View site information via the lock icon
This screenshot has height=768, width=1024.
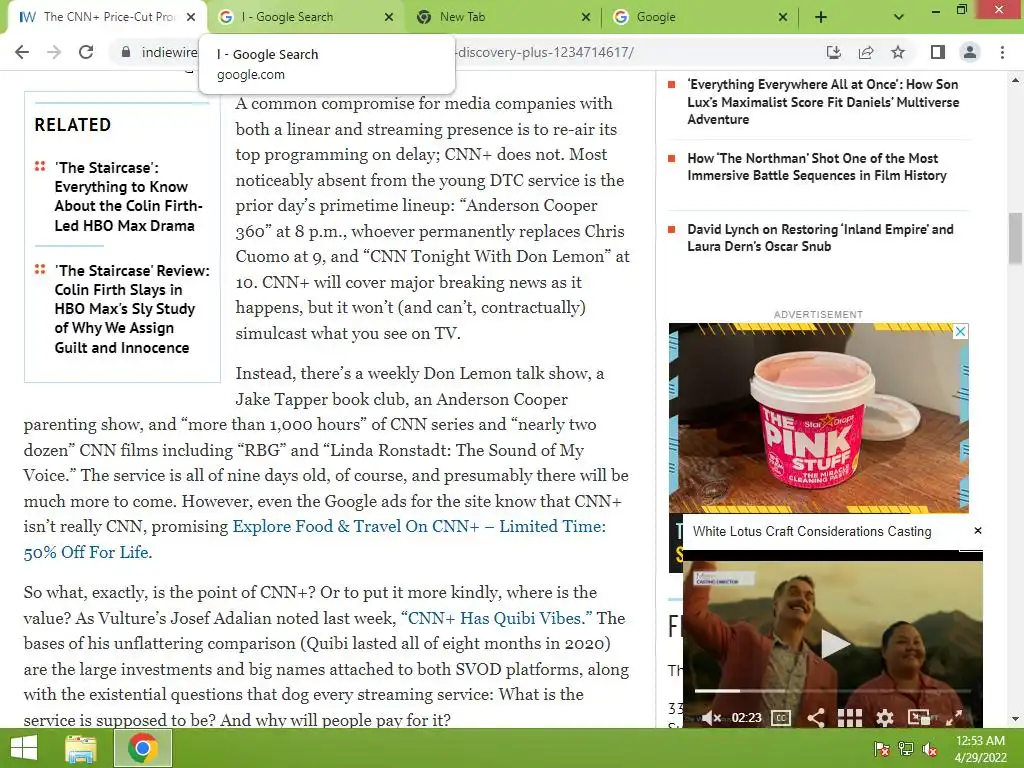tap(125, 52)
